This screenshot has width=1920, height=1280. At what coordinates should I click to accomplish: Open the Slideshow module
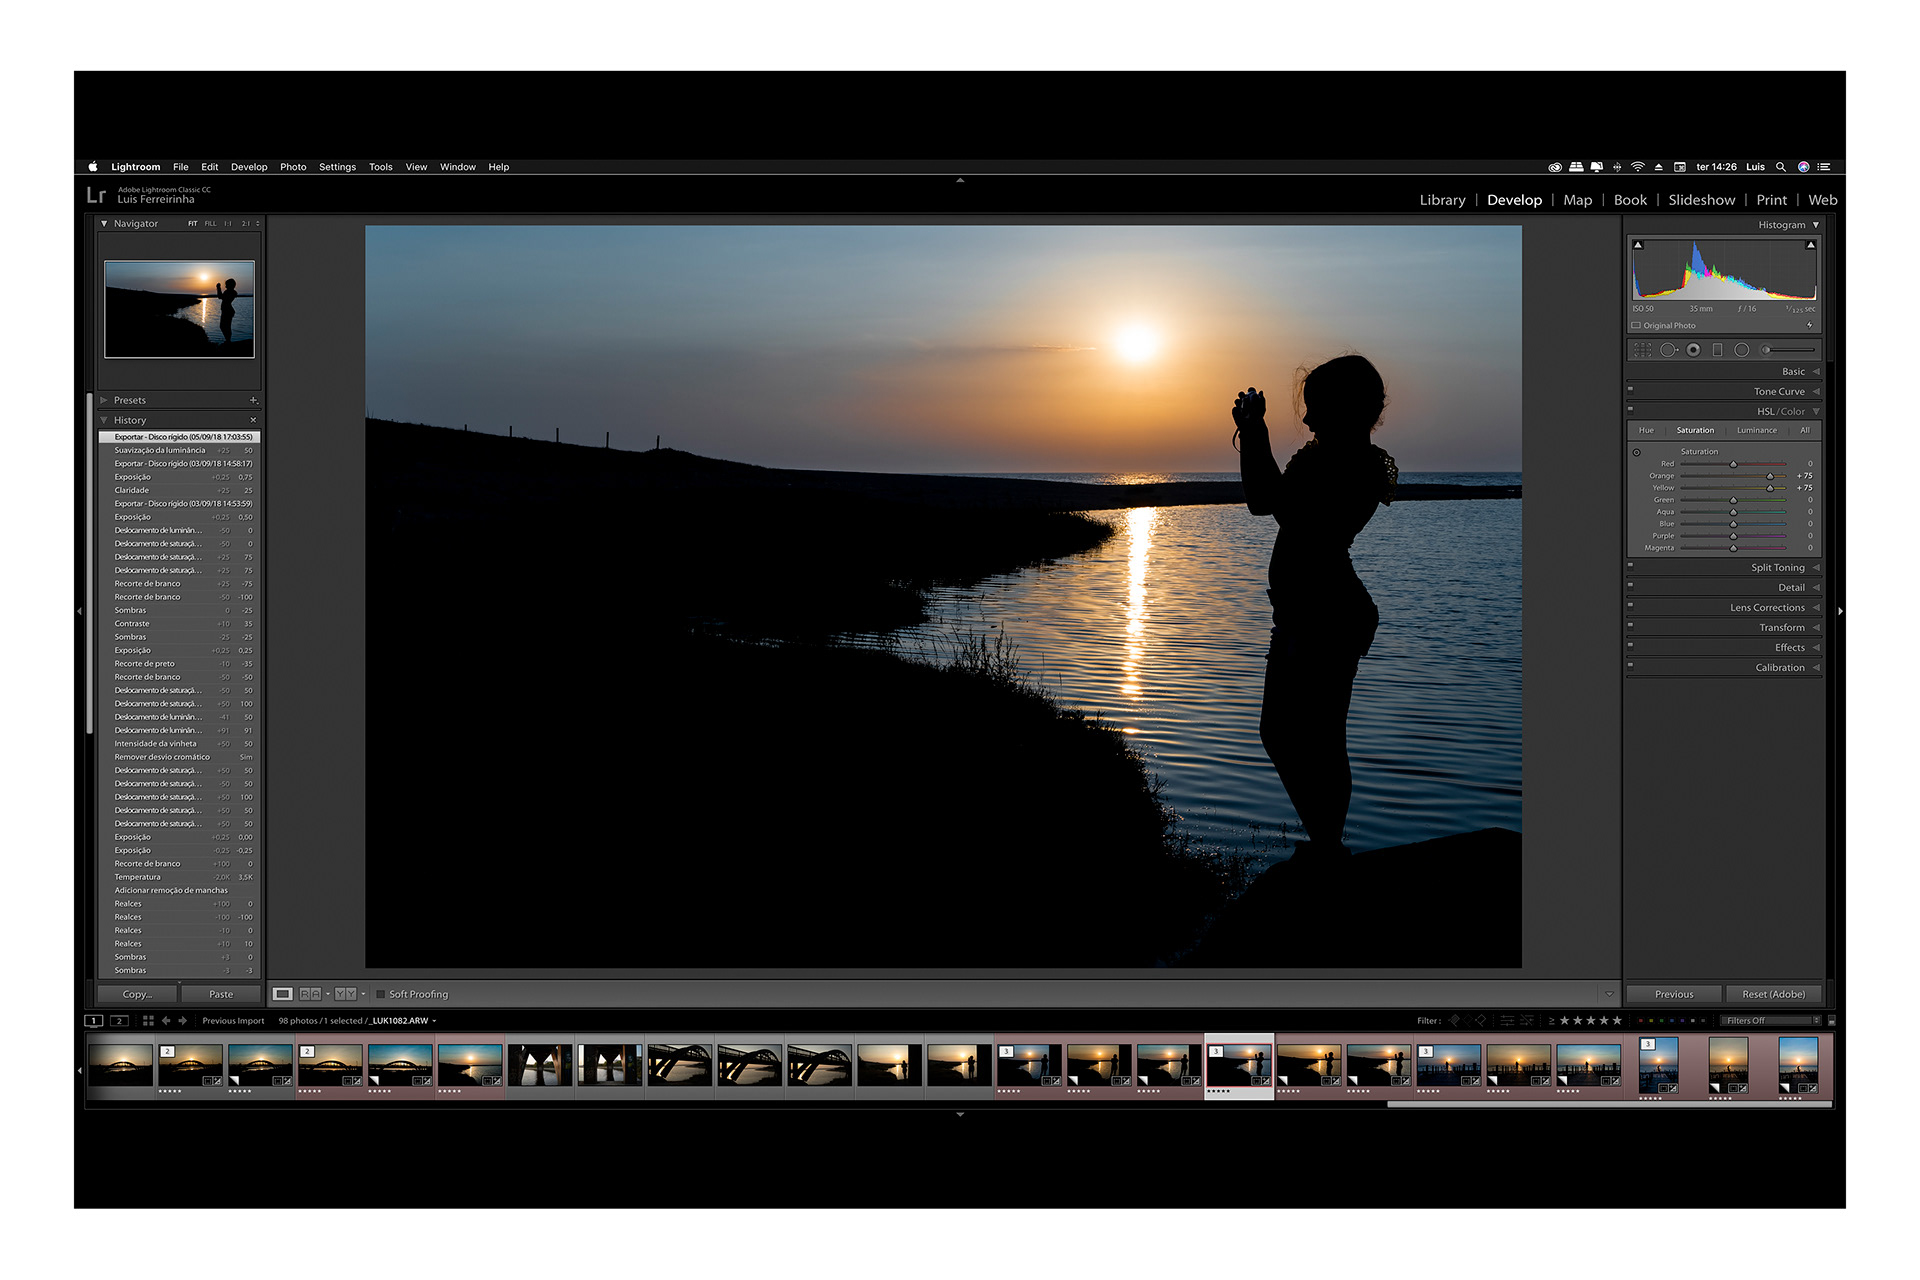1701,200
